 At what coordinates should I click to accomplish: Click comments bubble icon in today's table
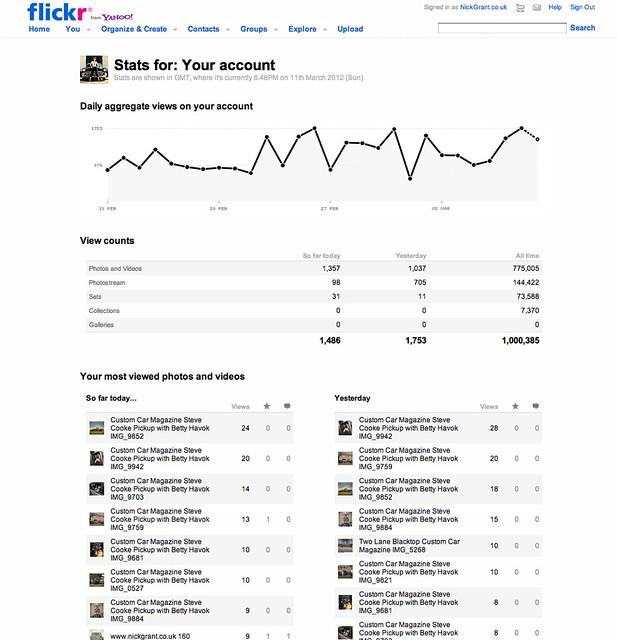[289, 406]
